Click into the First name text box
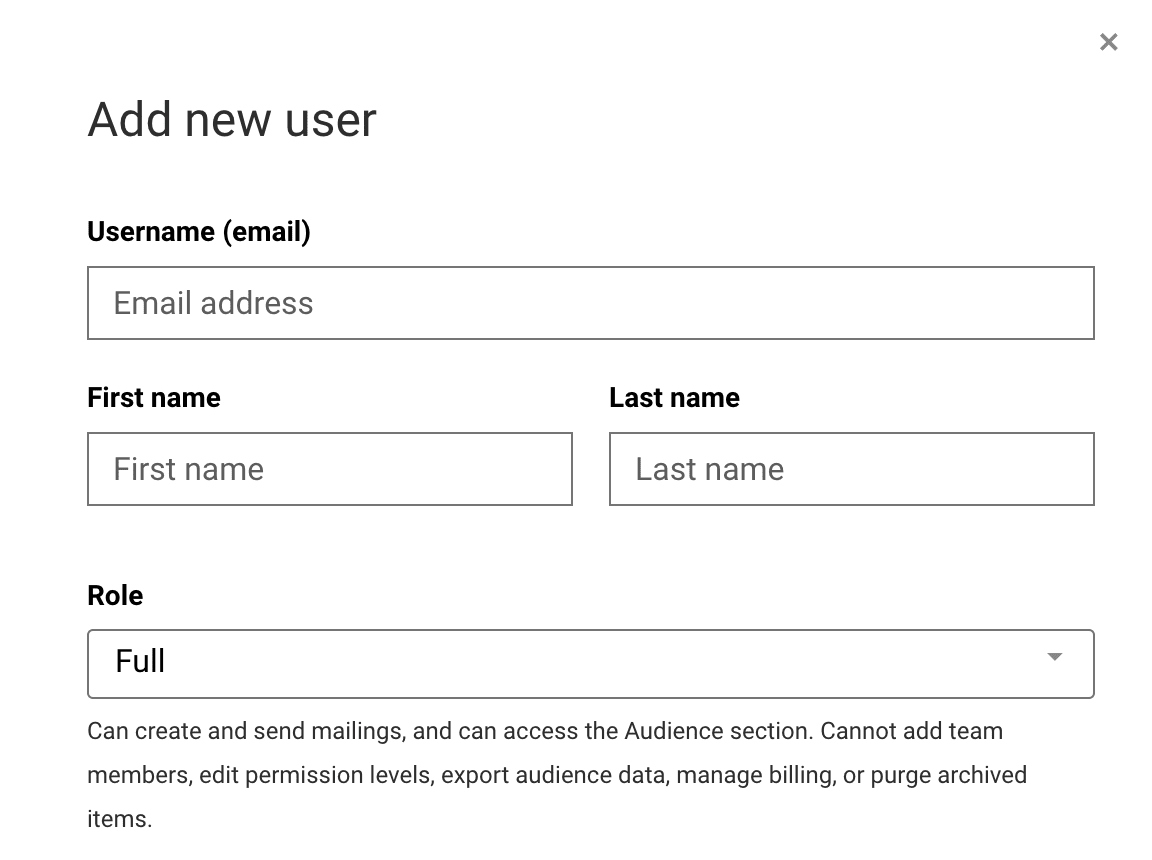The width and height of the screenshot is (1152, 860). (x=330, y=469)
